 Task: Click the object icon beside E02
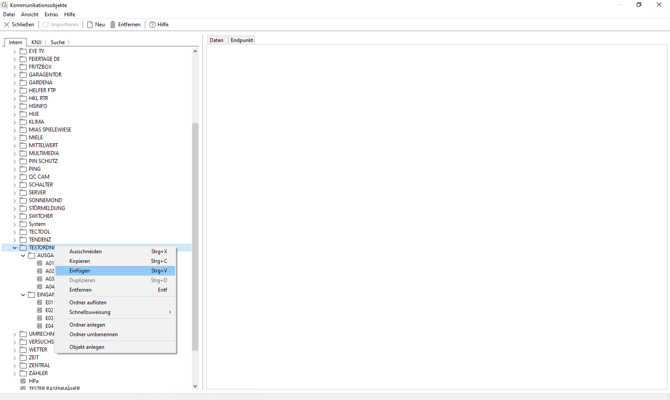[40, 310]
